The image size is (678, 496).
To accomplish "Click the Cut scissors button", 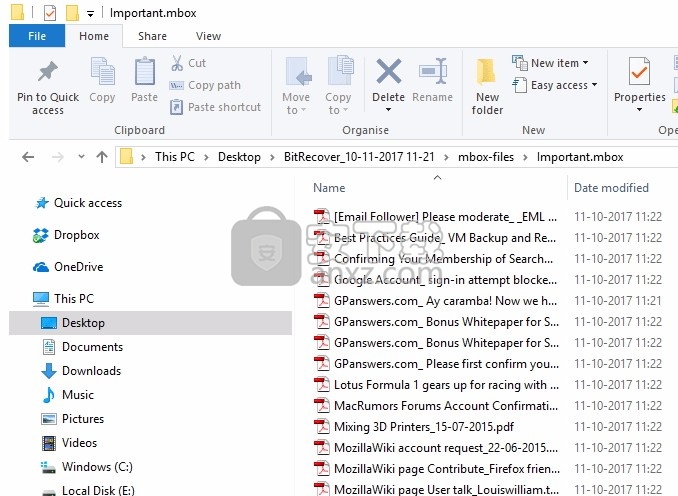I will tap(188, 63).
